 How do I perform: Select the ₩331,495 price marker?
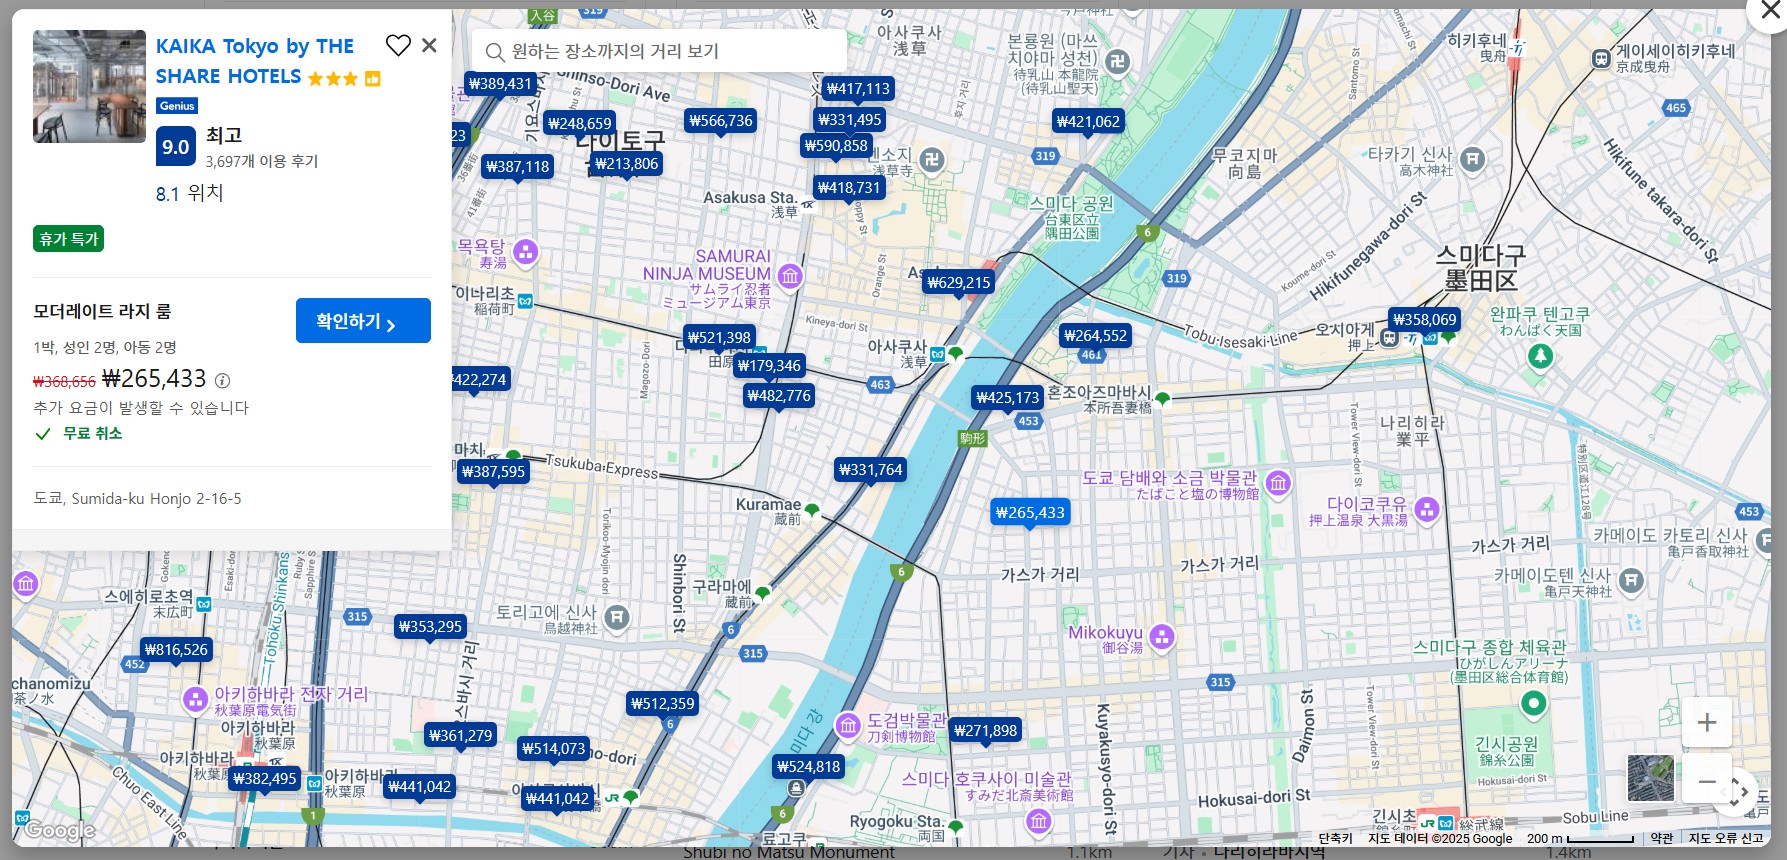pyautogui.click(x=849, y=119)
